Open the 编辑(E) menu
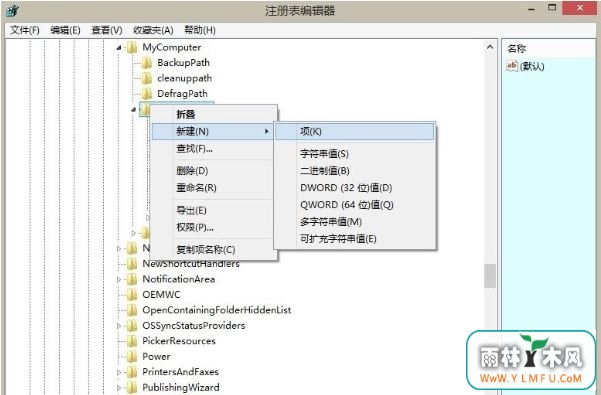Viewport: 601px width, 395px height. click(x=66, y=30)
